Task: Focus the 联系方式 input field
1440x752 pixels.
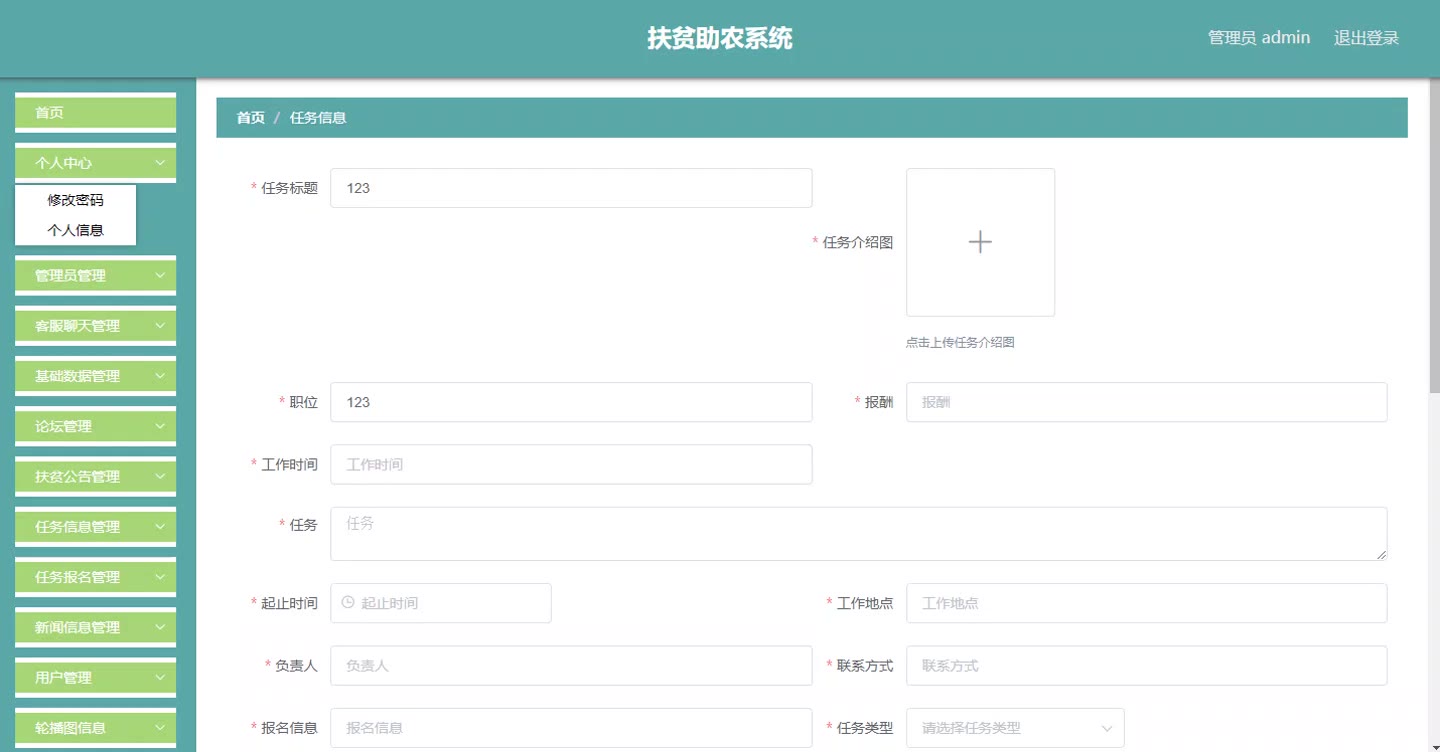Action: click(1147, 665)
